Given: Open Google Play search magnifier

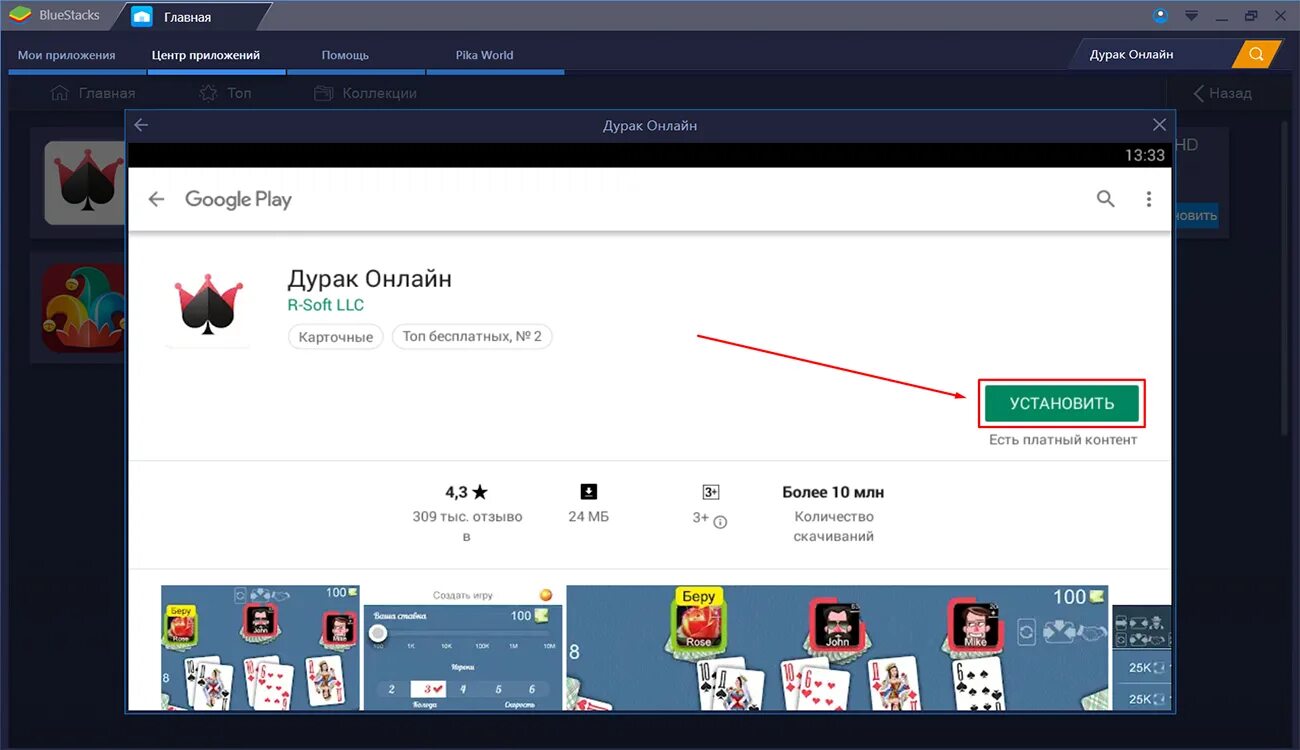Looking at the screenshot, I should [1105, 199].
